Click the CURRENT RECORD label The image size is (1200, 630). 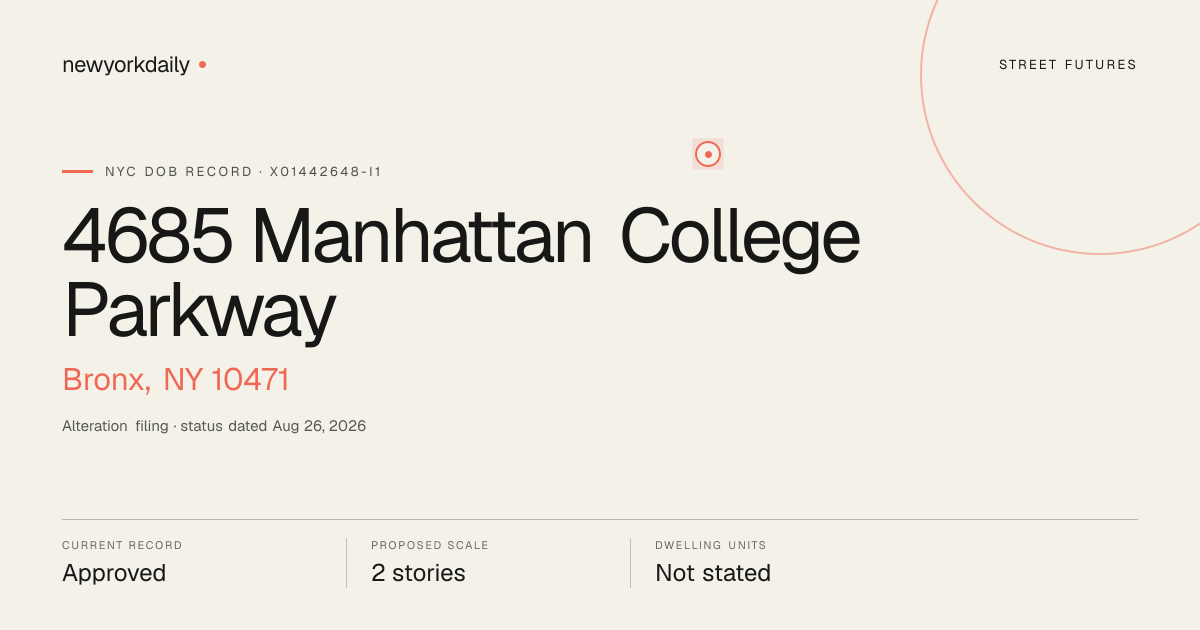point(122,546)
